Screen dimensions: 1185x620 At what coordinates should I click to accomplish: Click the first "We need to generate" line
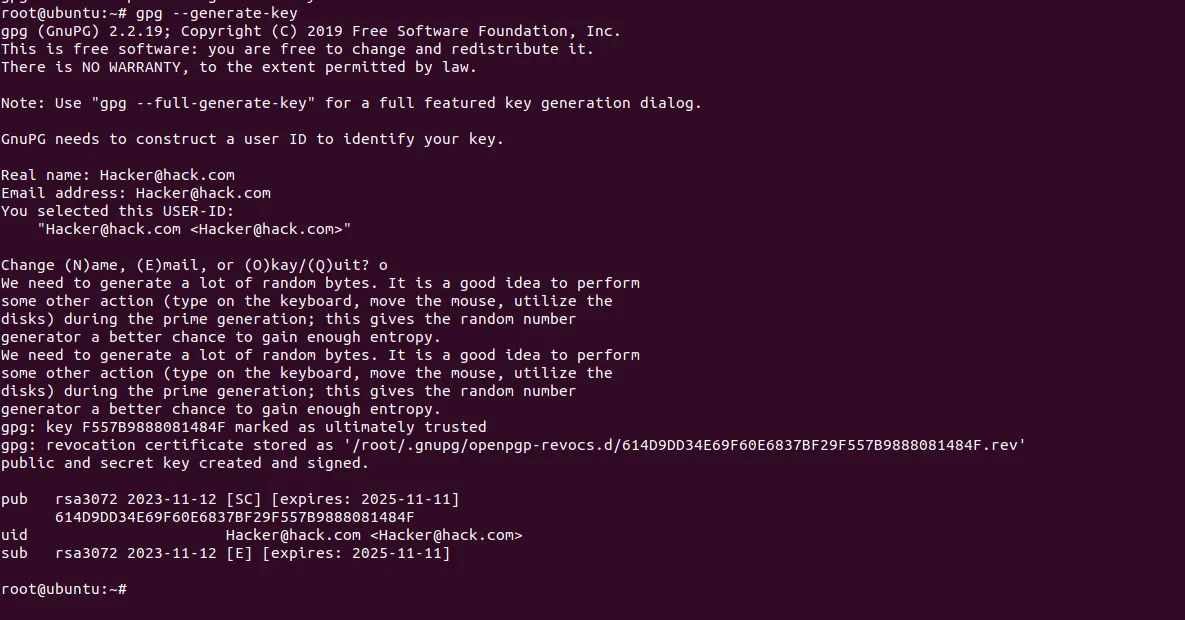coord(320,284)
